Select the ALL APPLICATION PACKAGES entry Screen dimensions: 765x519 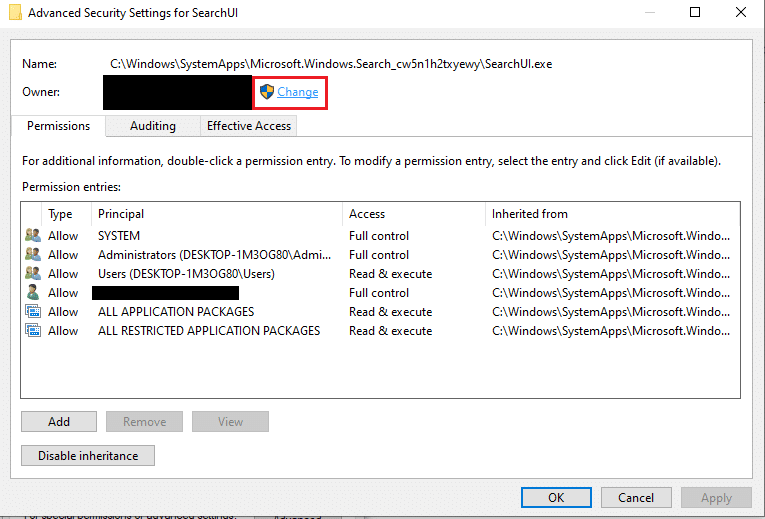176,312
